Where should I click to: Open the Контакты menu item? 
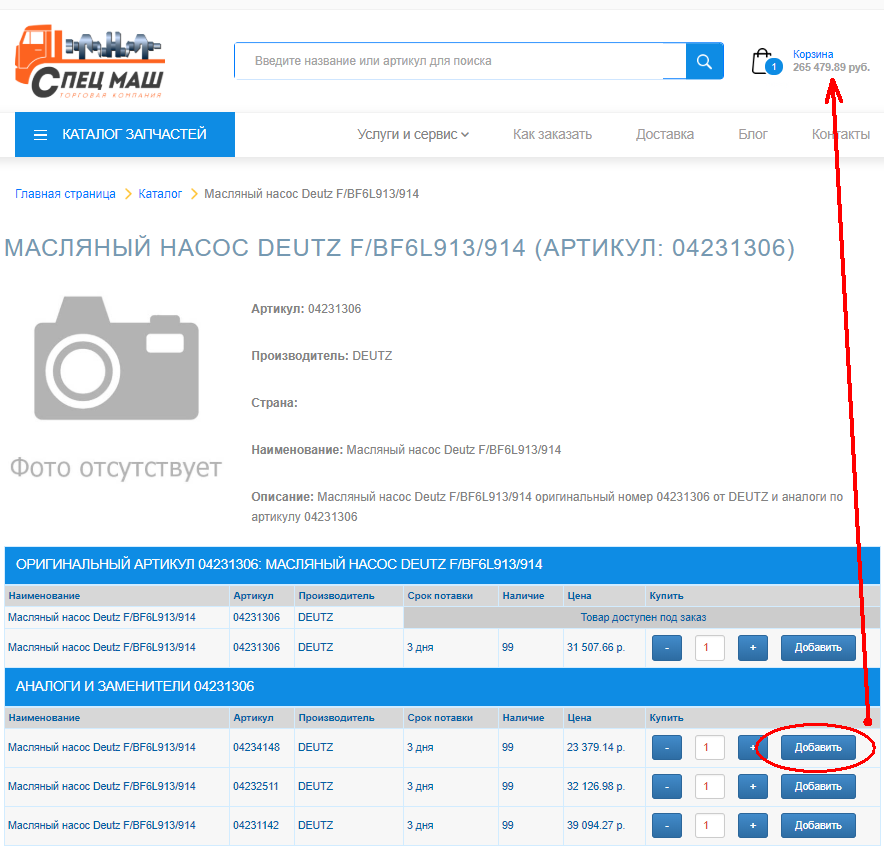(841, 134)
